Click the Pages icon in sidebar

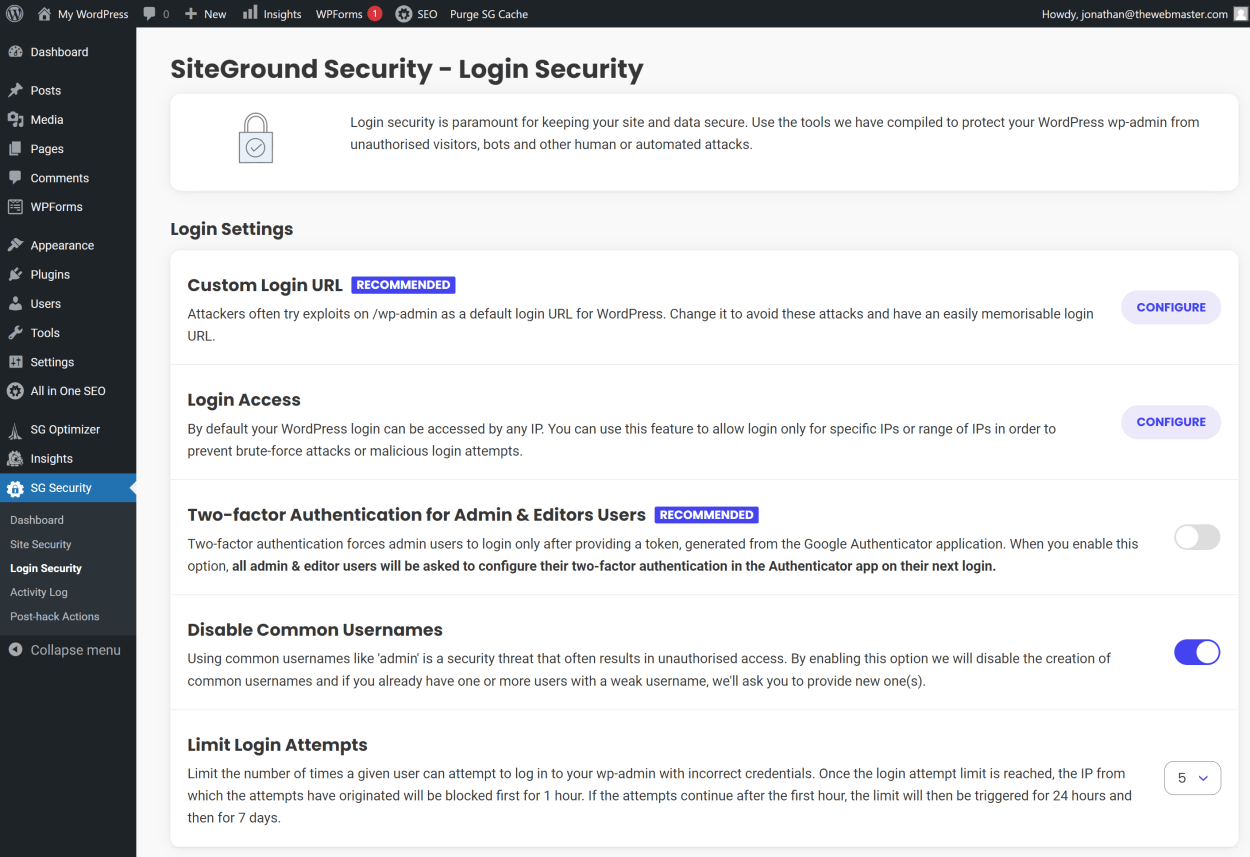coord(15,148)
